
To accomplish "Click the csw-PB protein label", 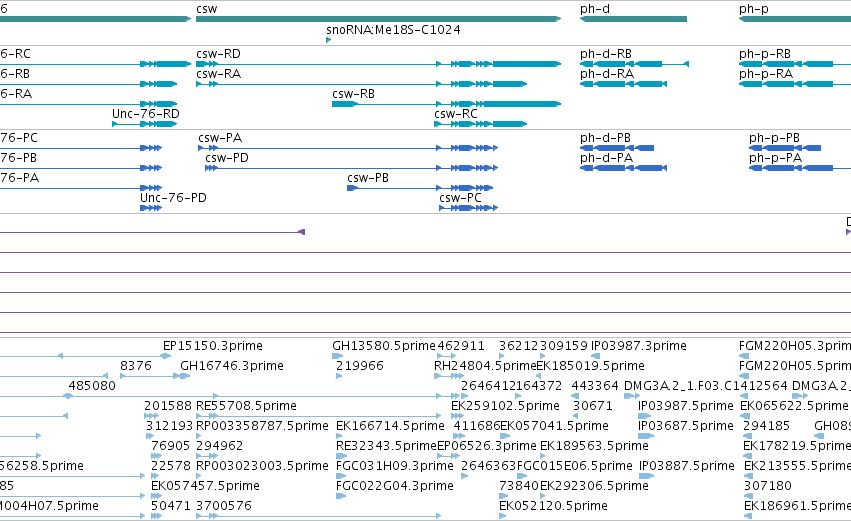I will [368, 178].
